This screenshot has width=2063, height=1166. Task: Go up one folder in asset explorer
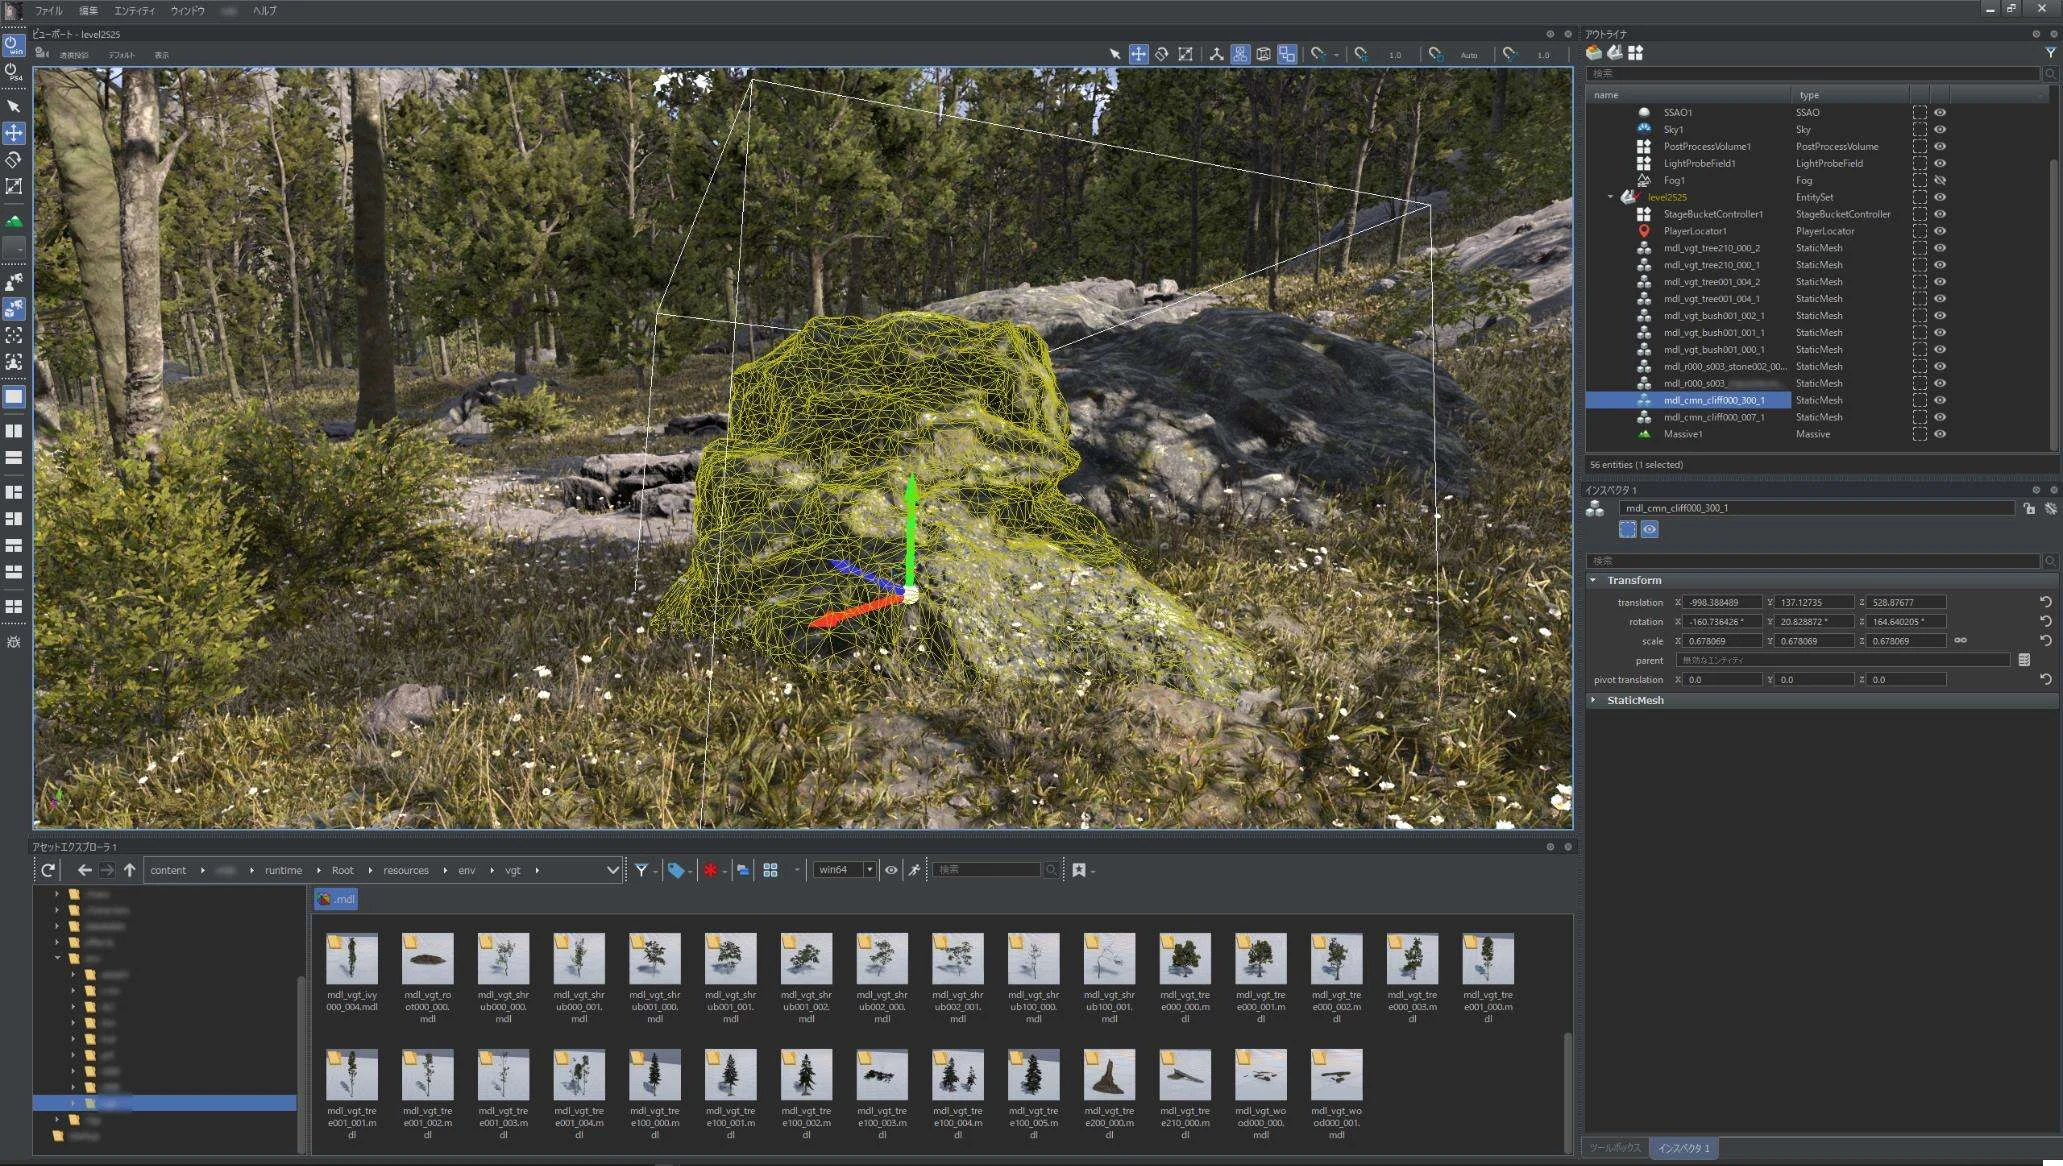click(x=129, y=870)
